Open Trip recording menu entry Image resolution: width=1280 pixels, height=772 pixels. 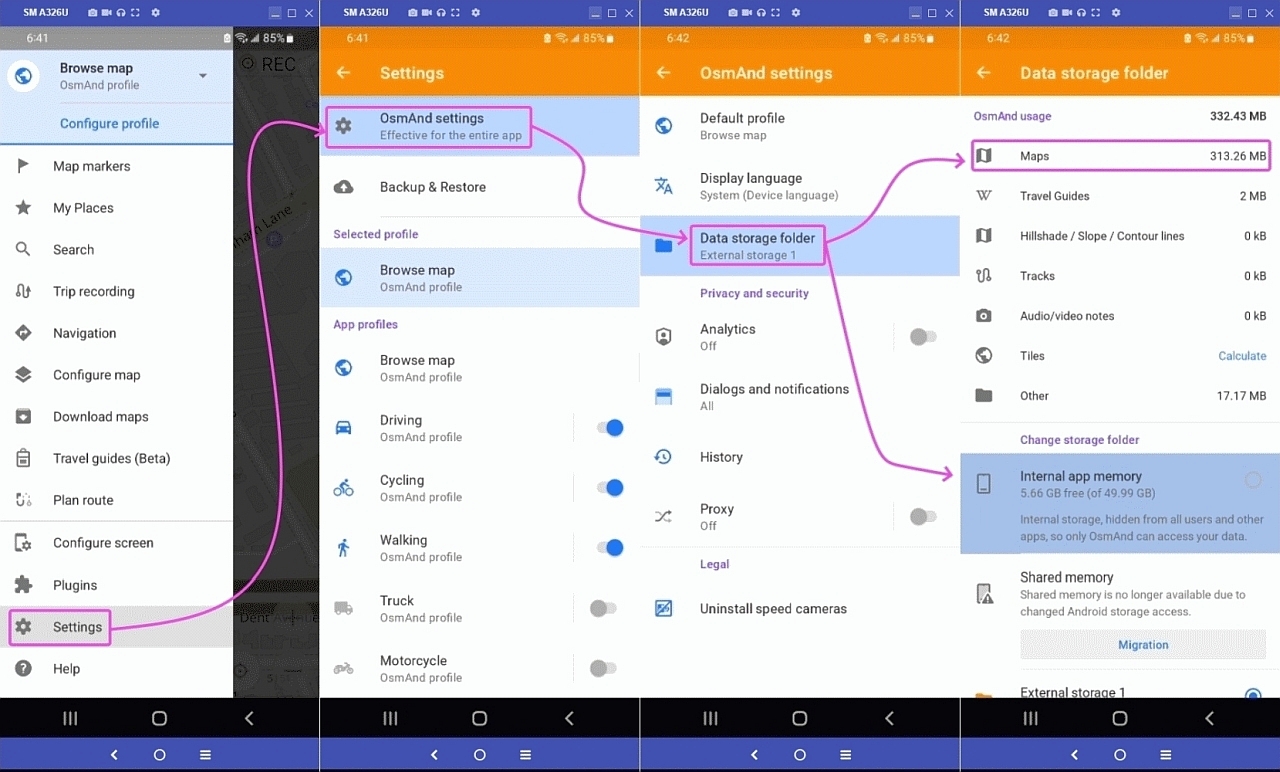tap(116, 292)
